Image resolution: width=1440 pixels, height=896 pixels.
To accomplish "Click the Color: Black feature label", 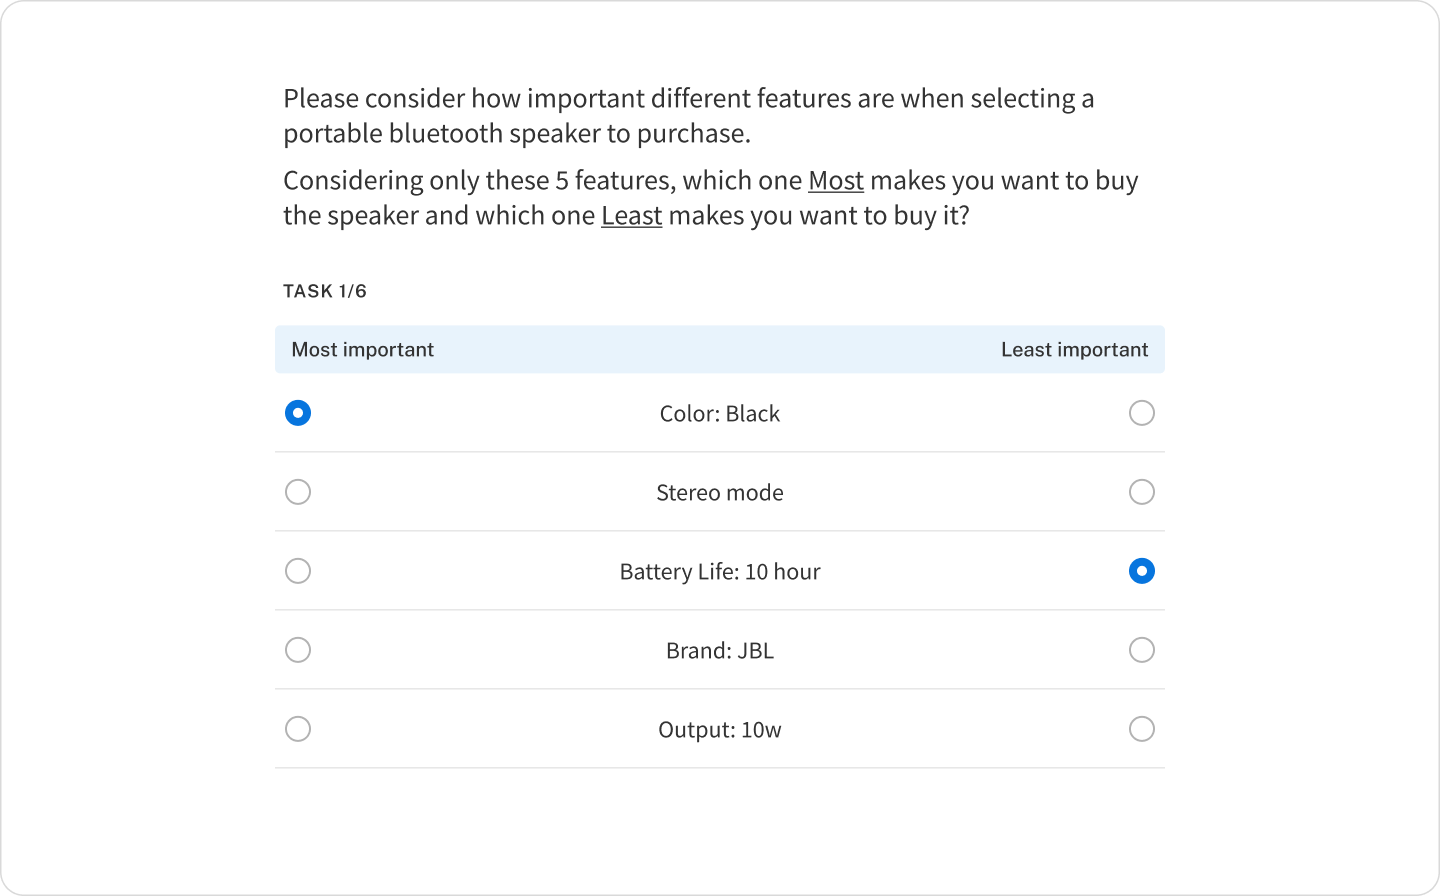I will click(x=719, y=414).
